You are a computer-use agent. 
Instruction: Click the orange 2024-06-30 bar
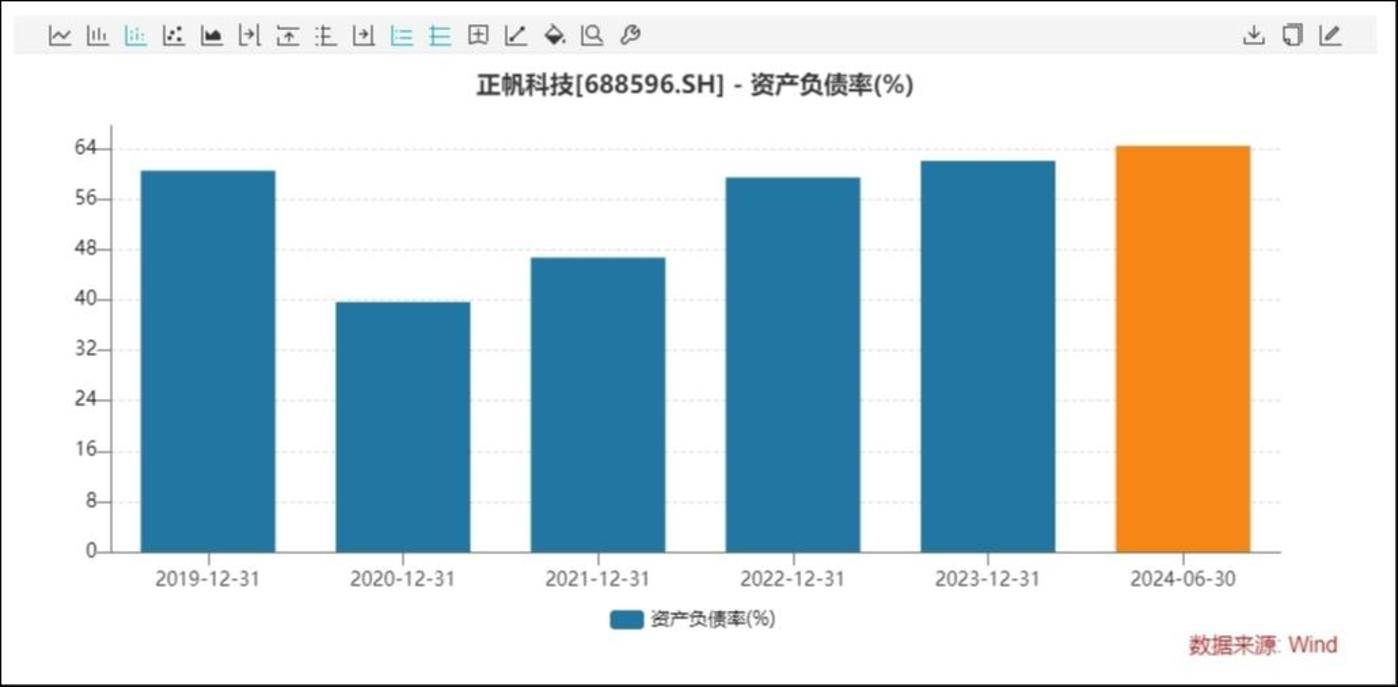tap(1183, 350)
